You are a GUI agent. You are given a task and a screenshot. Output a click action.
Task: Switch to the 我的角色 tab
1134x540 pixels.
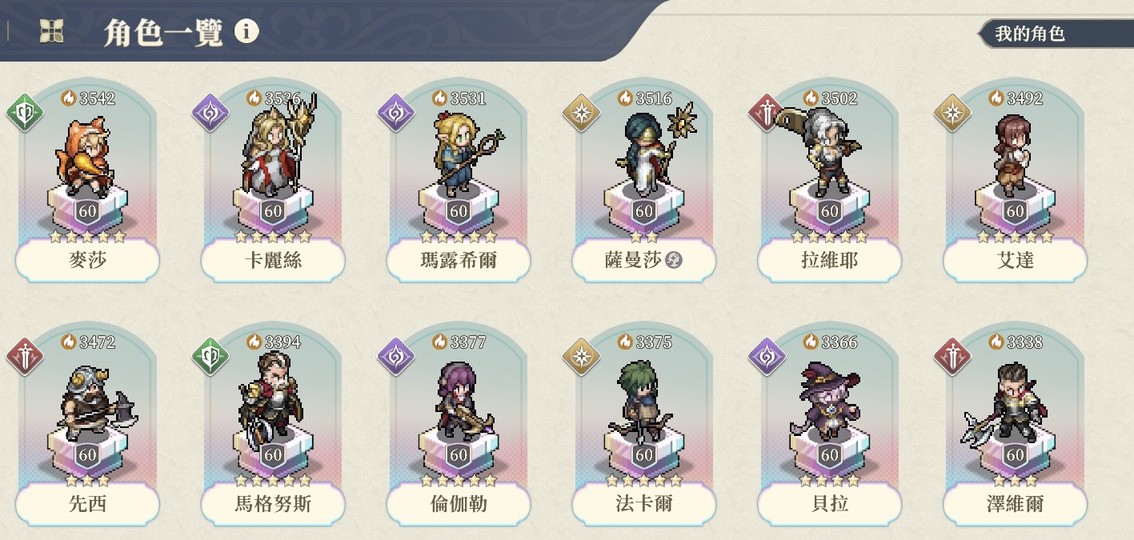pyautogui.click(x=1057, y=34)
